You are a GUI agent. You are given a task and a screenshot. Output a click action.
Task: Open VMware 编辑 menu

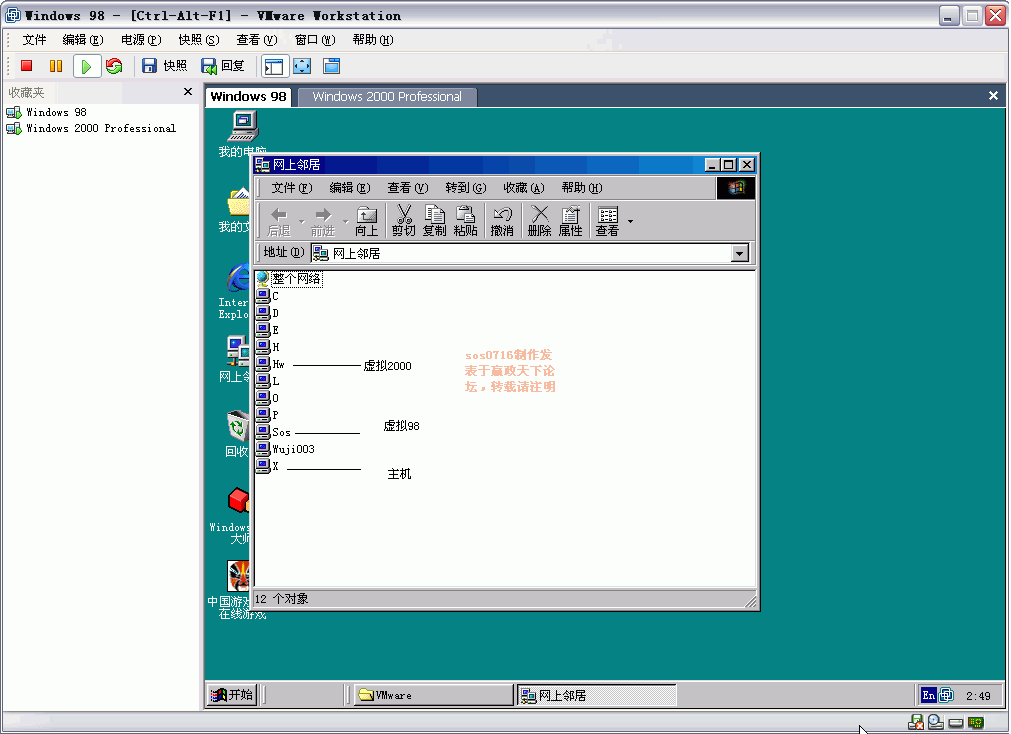pos(83,40)
